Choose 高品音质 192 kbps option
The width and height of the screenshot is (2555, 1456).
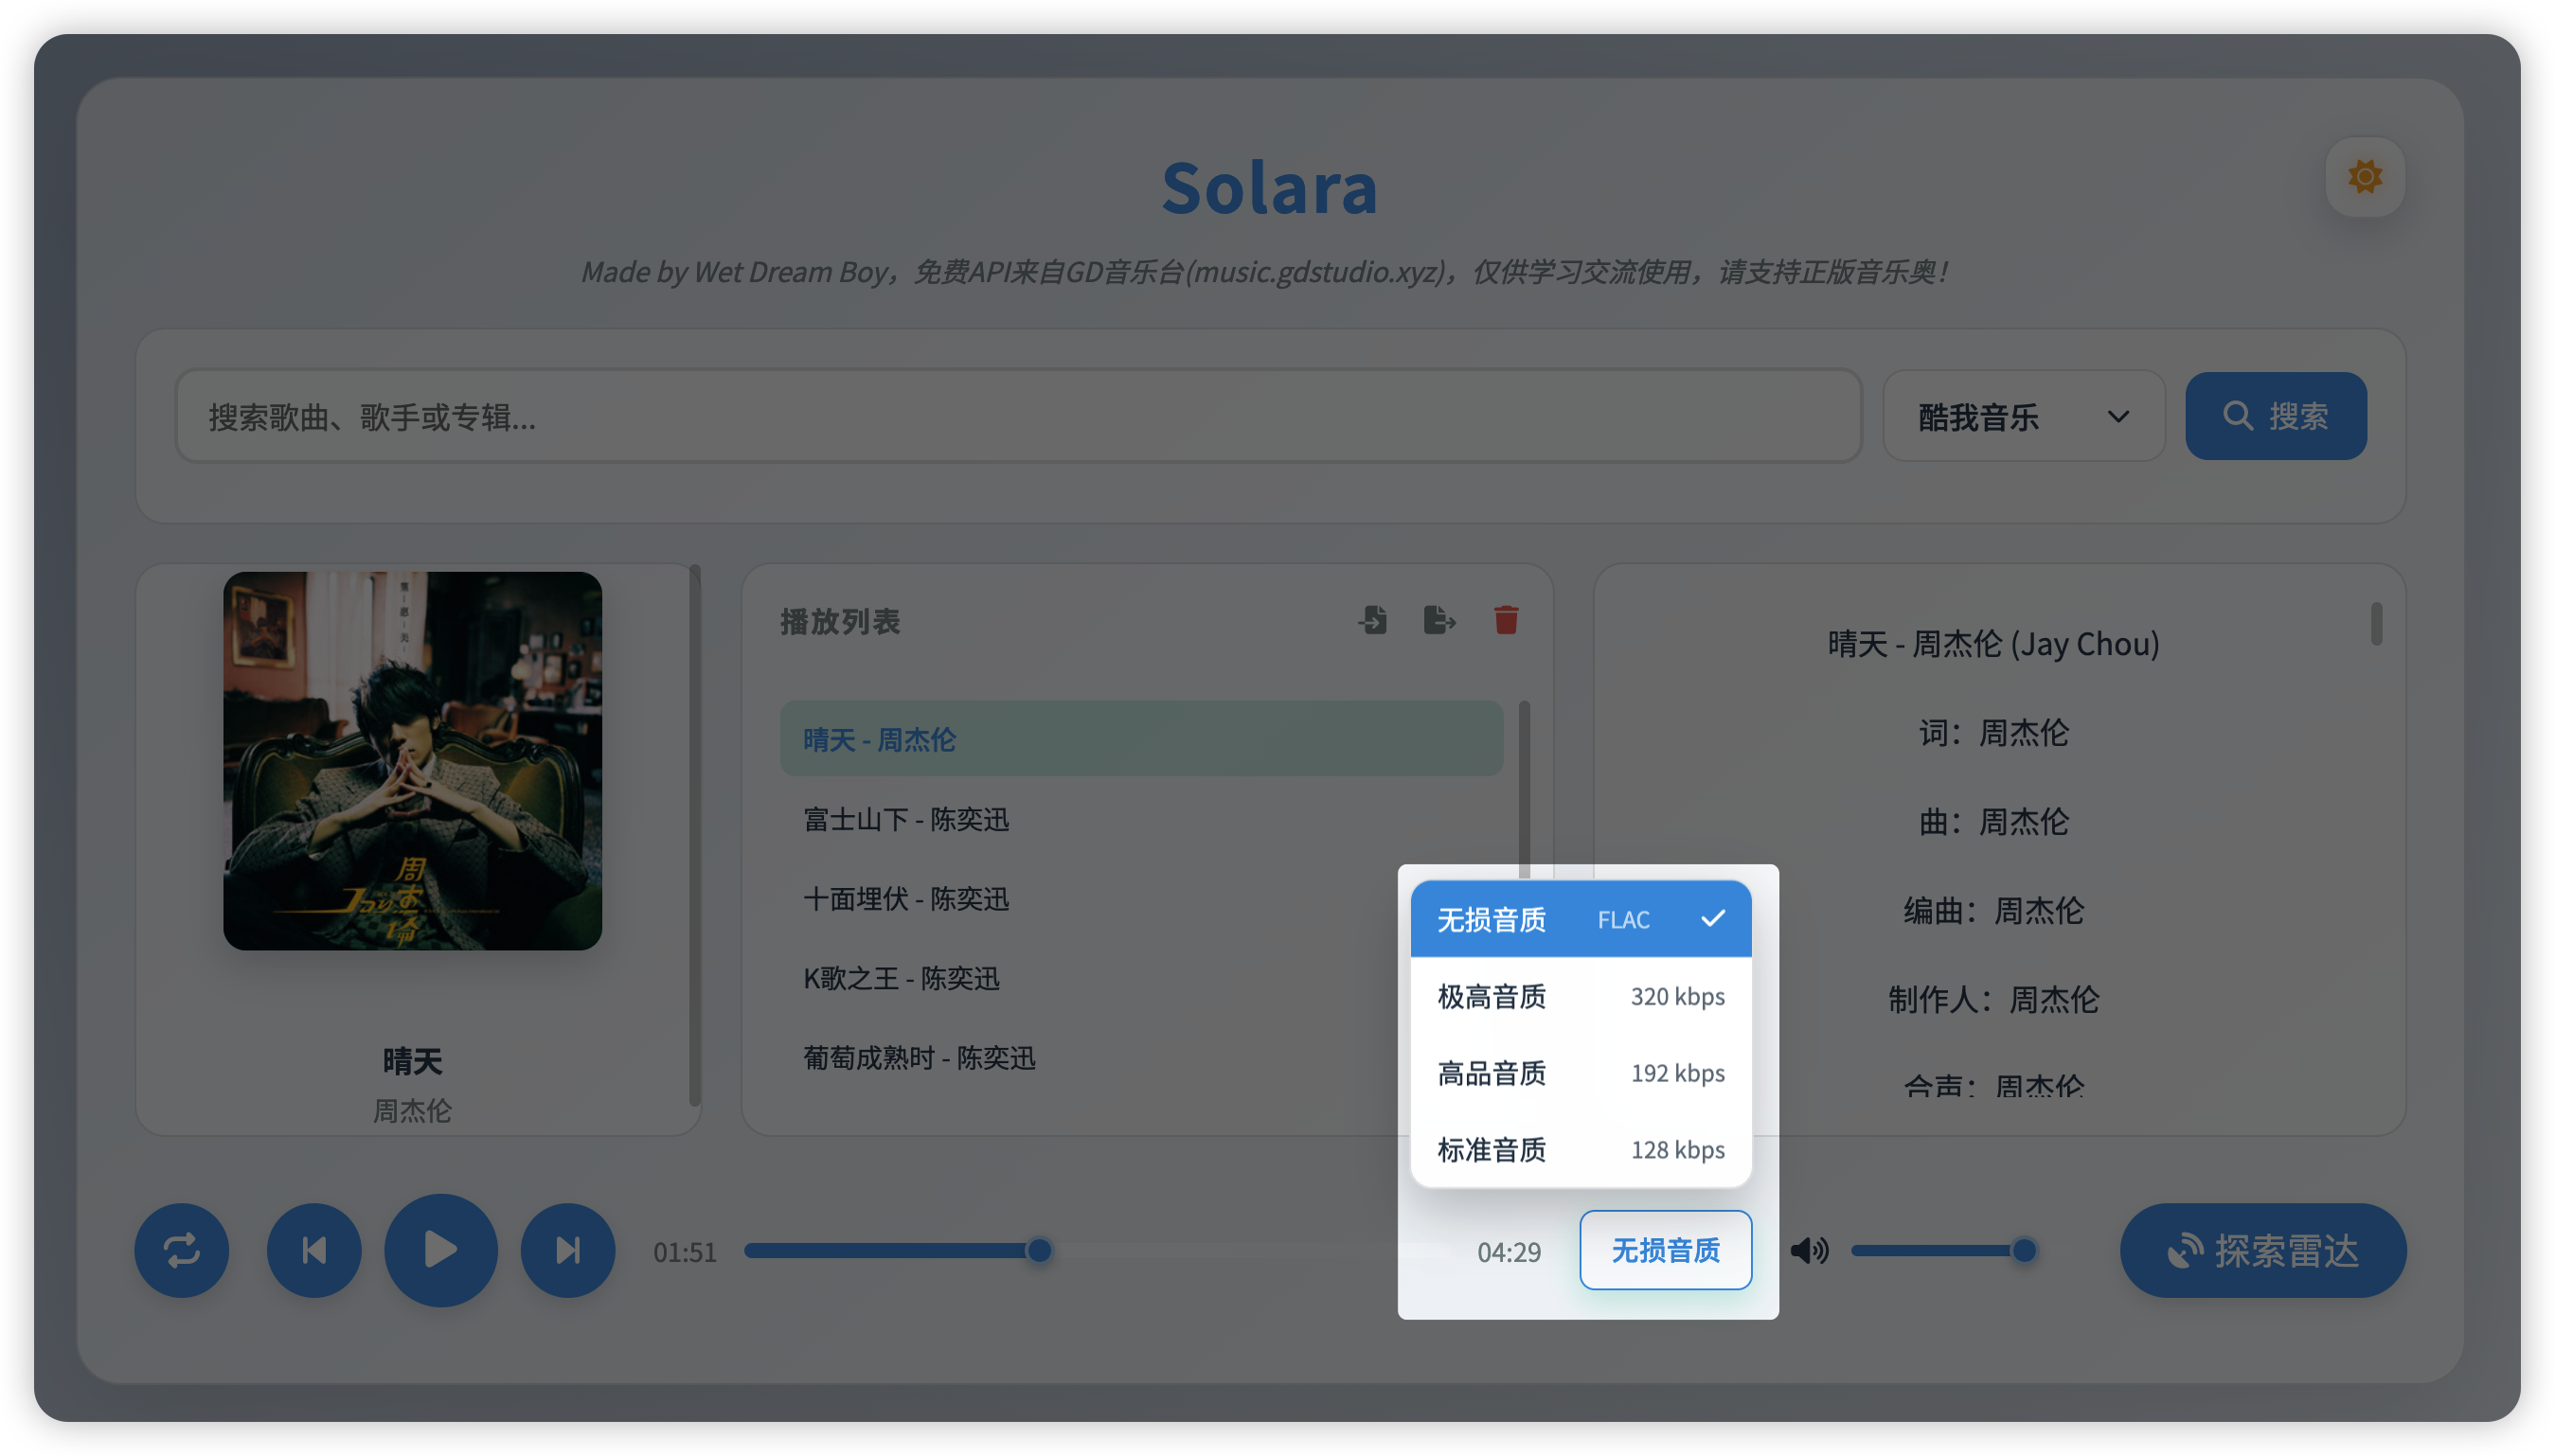point(1580,1073)
